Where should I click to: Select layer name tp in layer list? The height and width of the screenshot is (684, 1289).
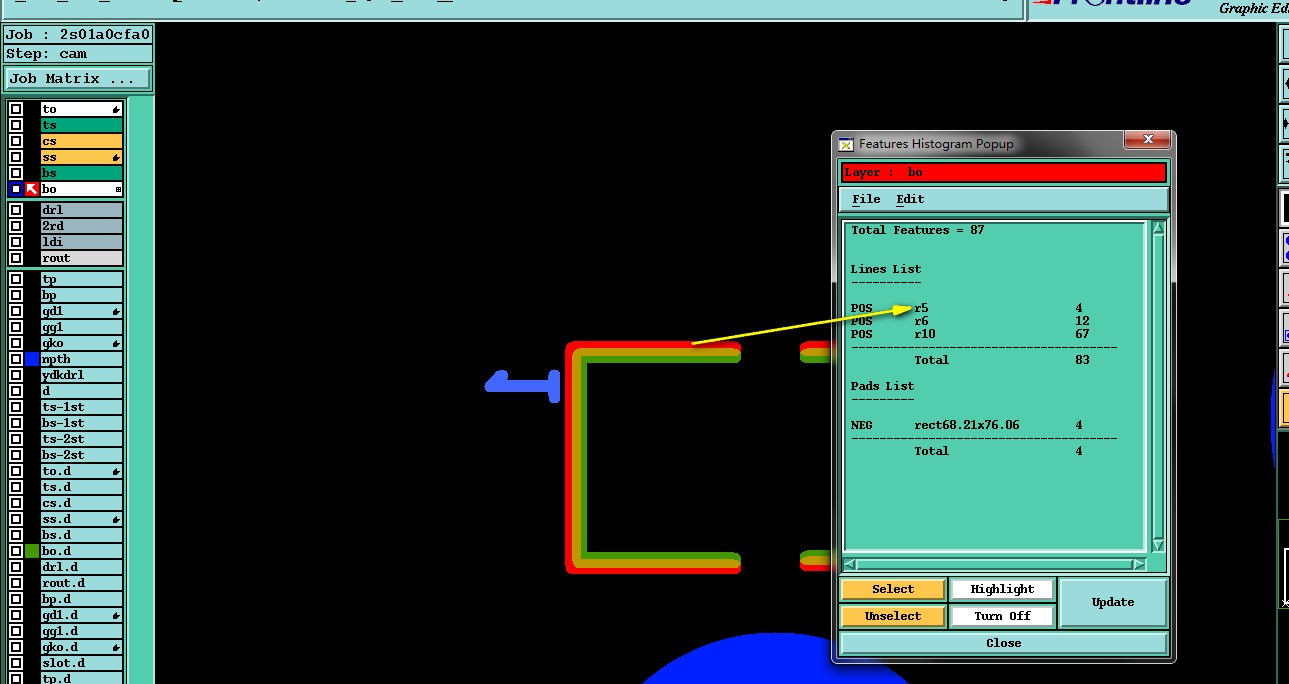[x=81, y=279]
